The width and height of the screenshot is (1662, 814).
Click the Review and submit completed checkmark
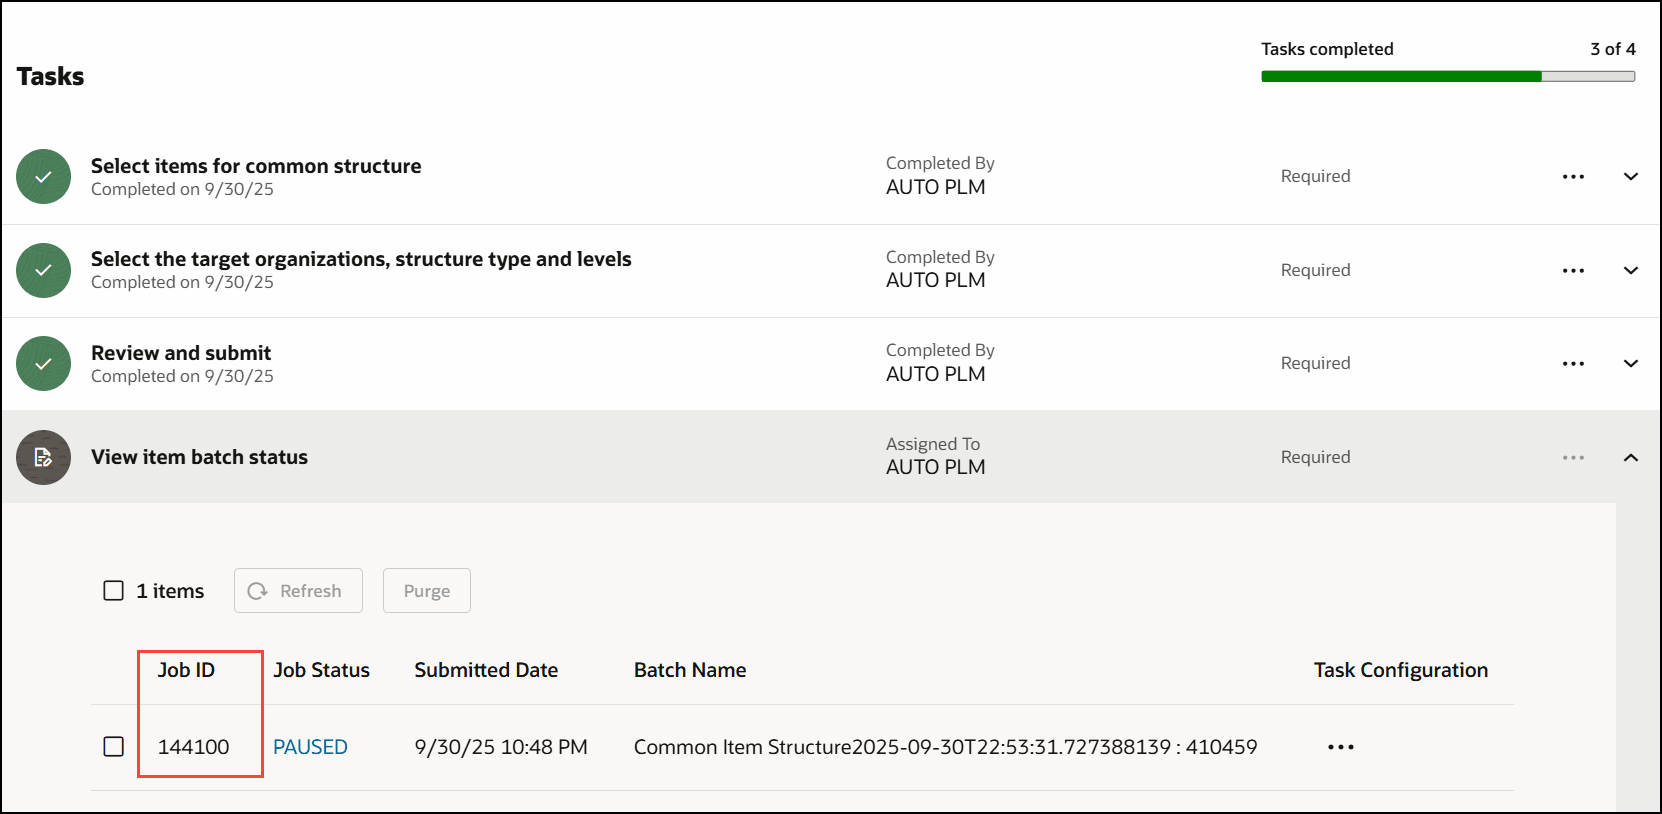point(43,364)
